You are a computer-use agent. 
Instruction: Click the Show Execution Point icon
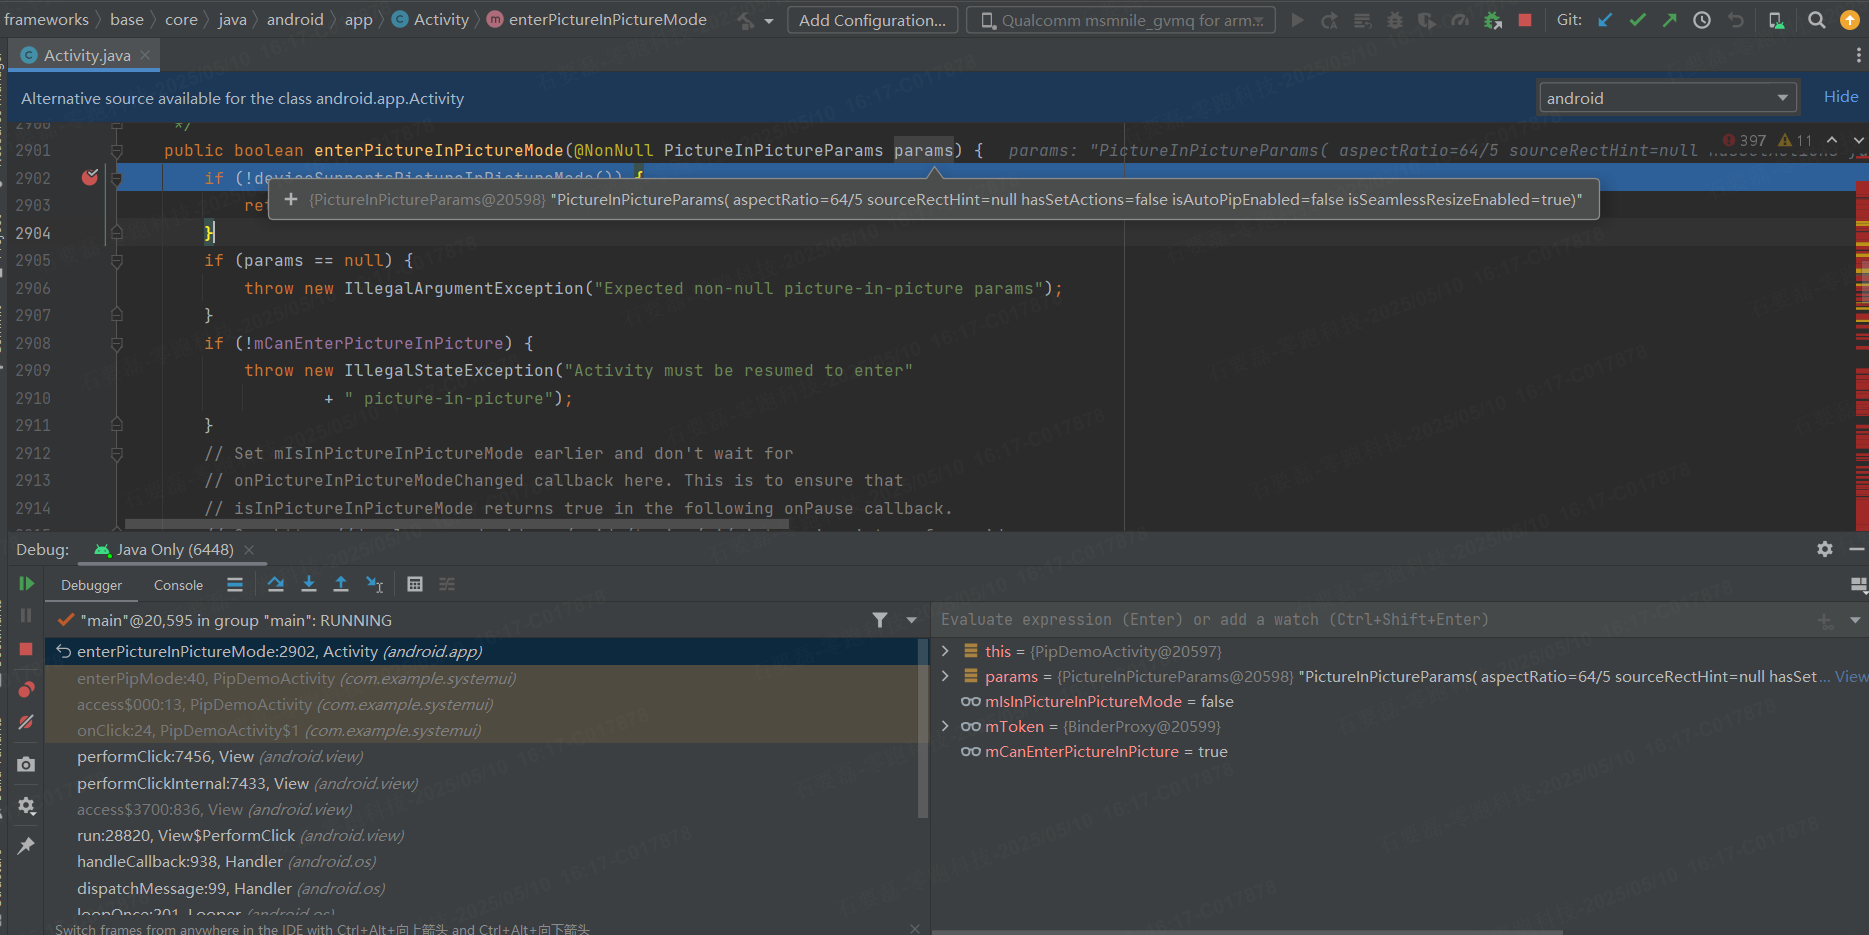[235, 585]
